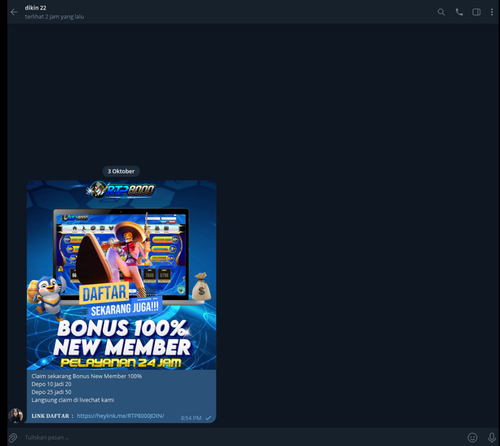Open the heylink.me/RTP8000JOIN link

coord(120,416)
